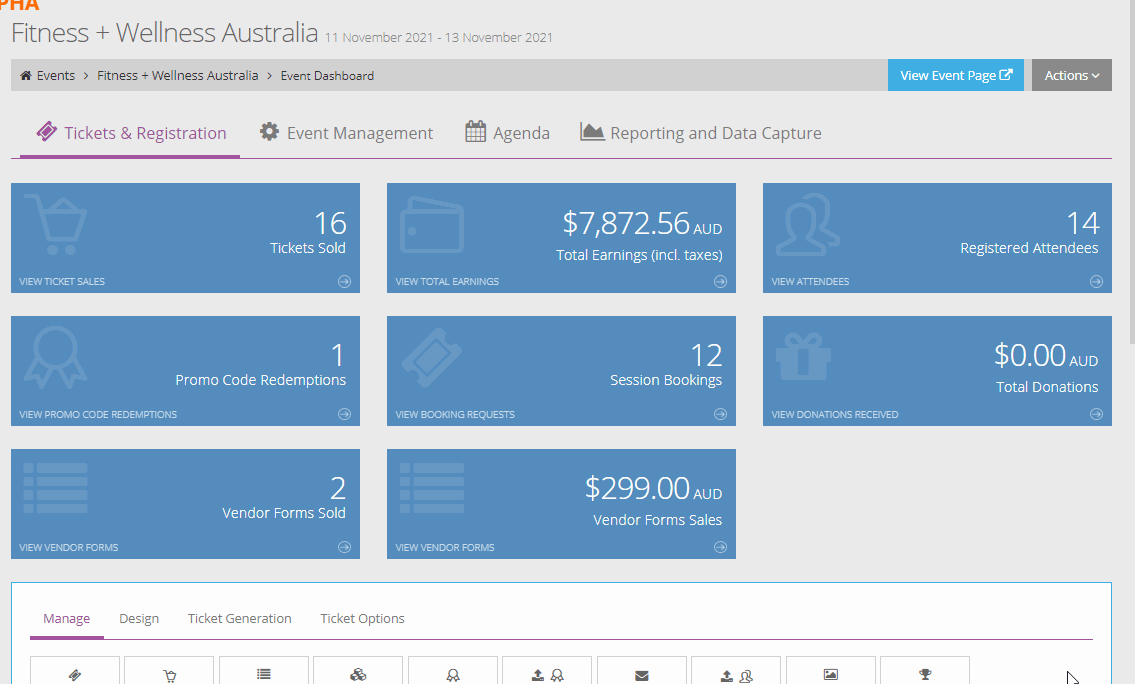
Task: Click the cubes icon button under Manage
Action: [358, 671]
